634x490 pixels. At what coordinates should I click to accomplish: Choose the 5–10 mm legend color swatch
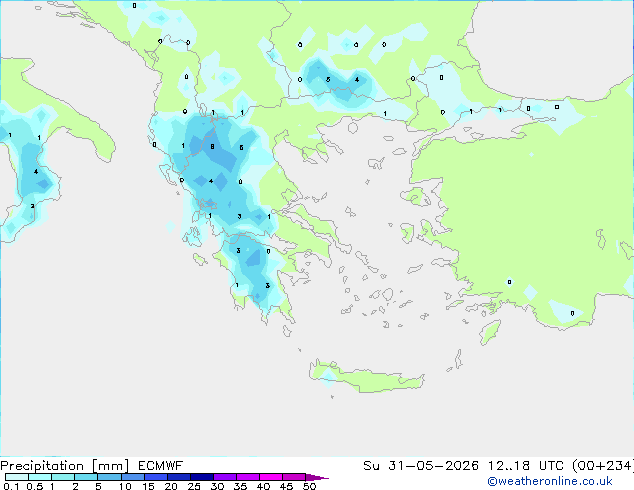(109, 477)
